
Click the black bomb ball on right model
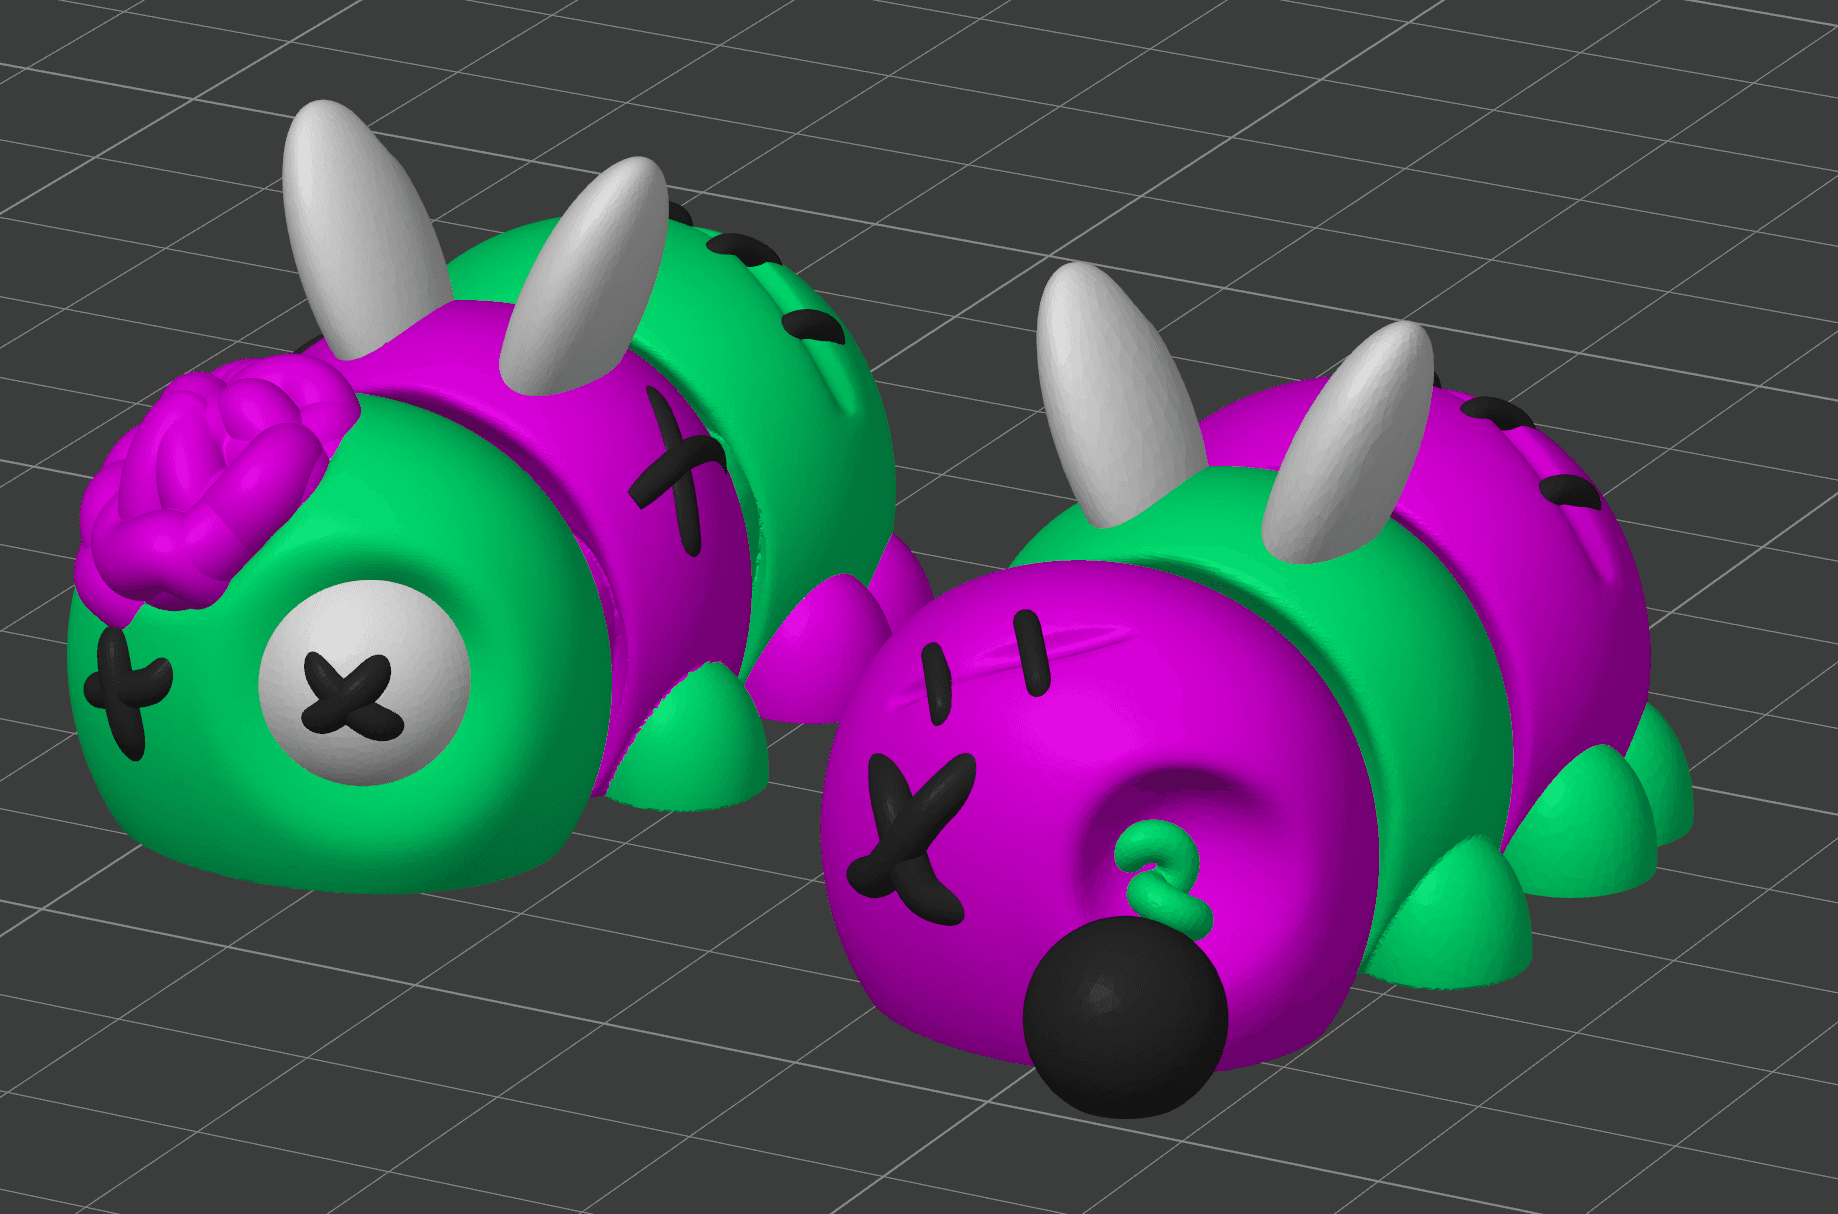tap(1125, 1017)
